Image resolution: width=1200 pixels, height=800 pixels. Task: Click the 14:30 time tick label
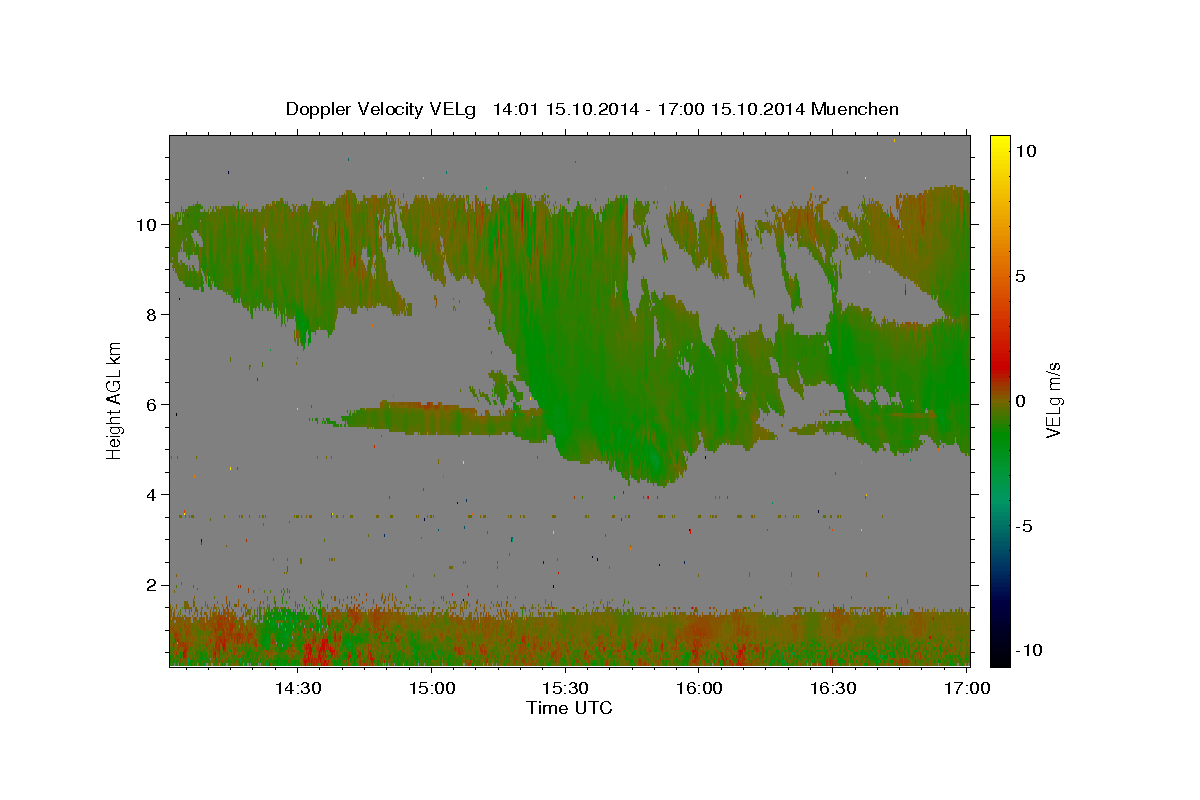[x=298, y=688]
